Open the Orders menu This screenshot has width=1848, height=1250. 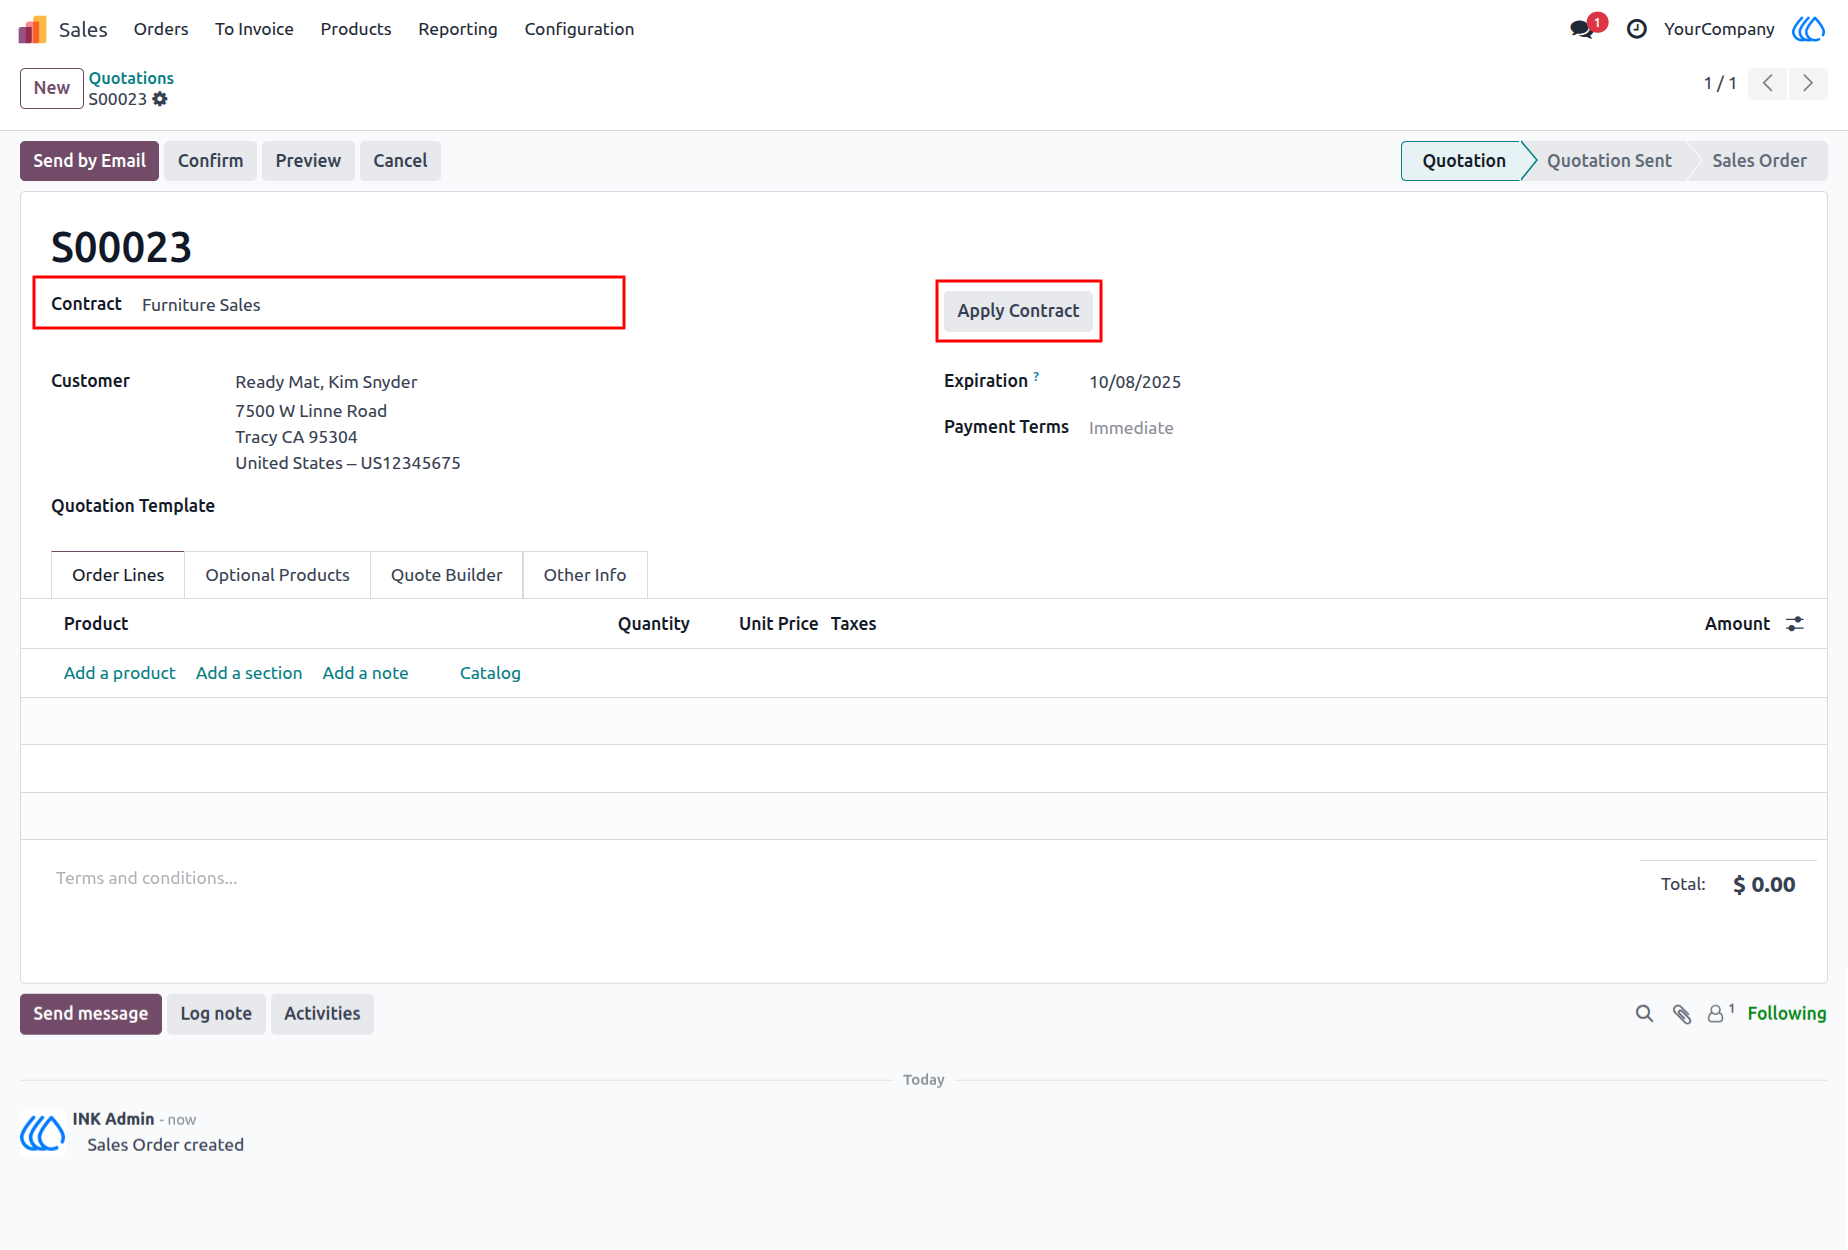click(x=161, y=29)
